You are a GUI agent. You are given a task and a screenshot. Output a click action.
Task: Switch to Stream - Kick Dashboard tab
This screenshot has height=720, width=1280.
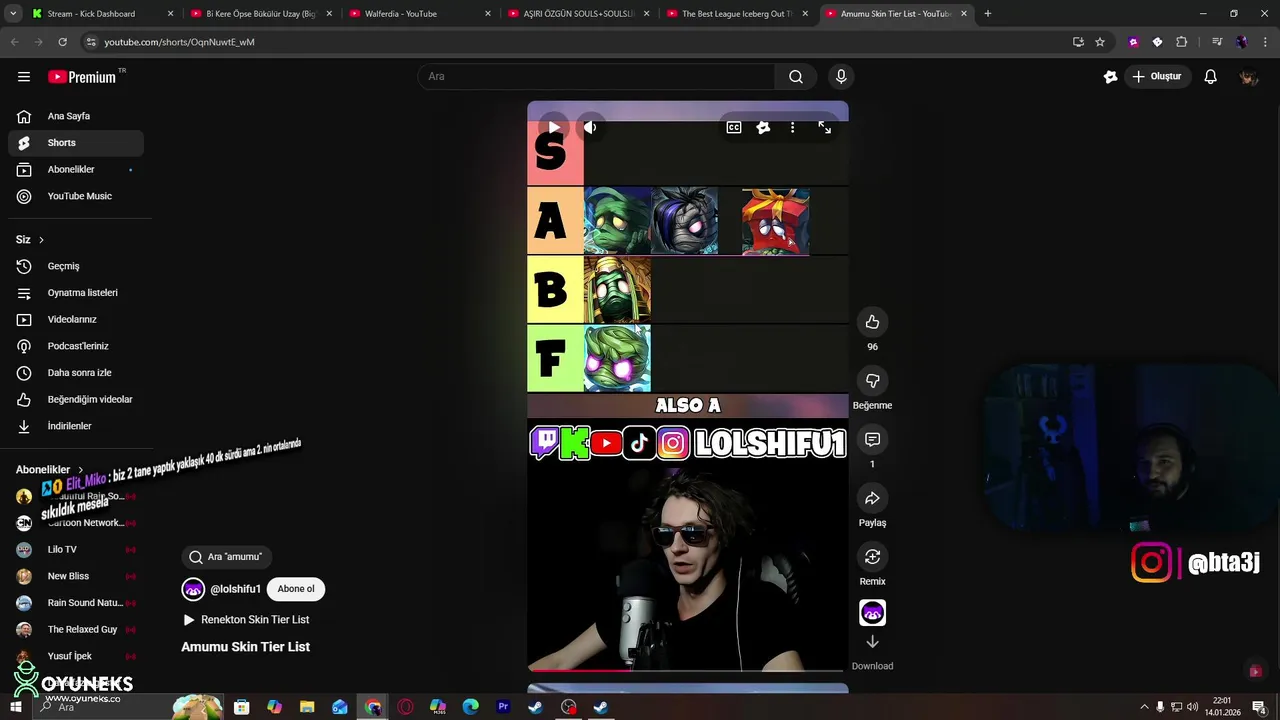click(103, 14)
